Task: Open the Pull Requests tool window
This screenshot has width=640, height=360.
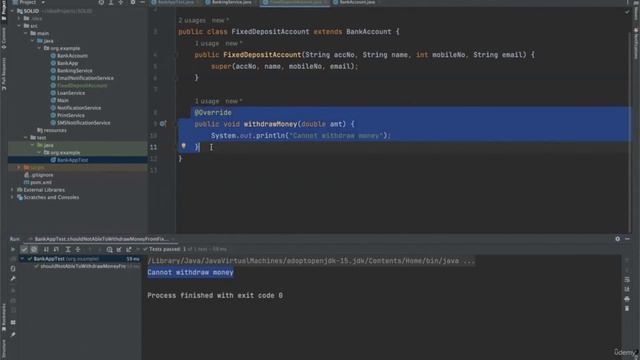Action: [x=4, y=73]
